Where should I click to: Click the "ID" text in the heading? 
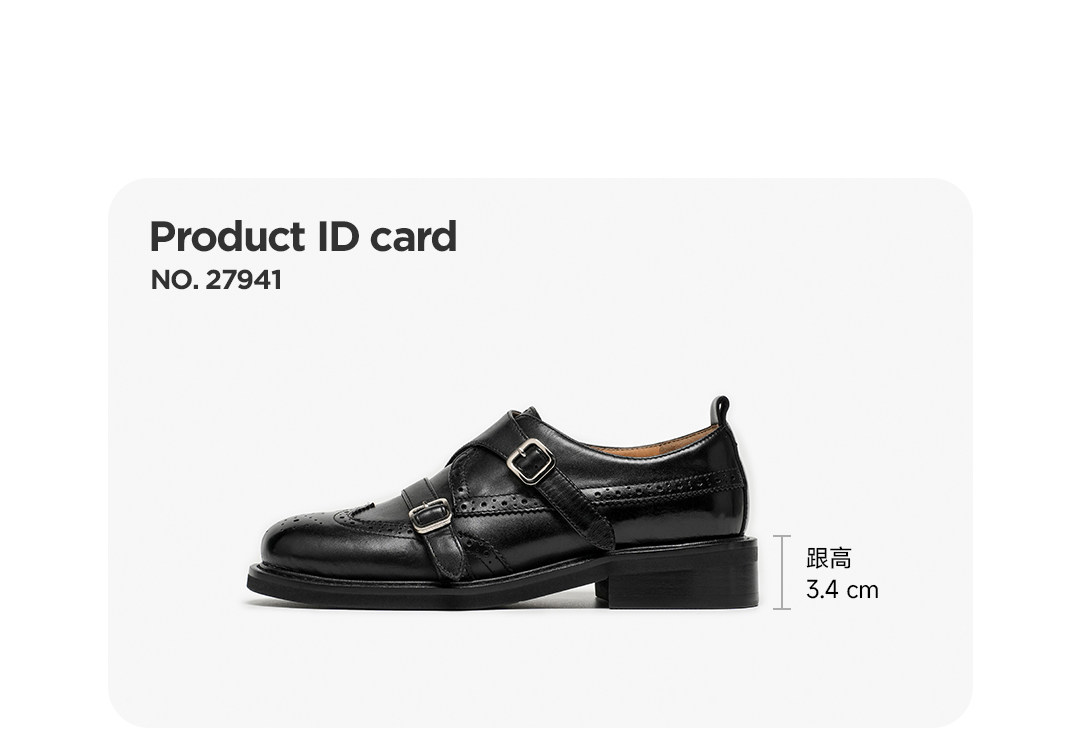[x=338, y=237]
